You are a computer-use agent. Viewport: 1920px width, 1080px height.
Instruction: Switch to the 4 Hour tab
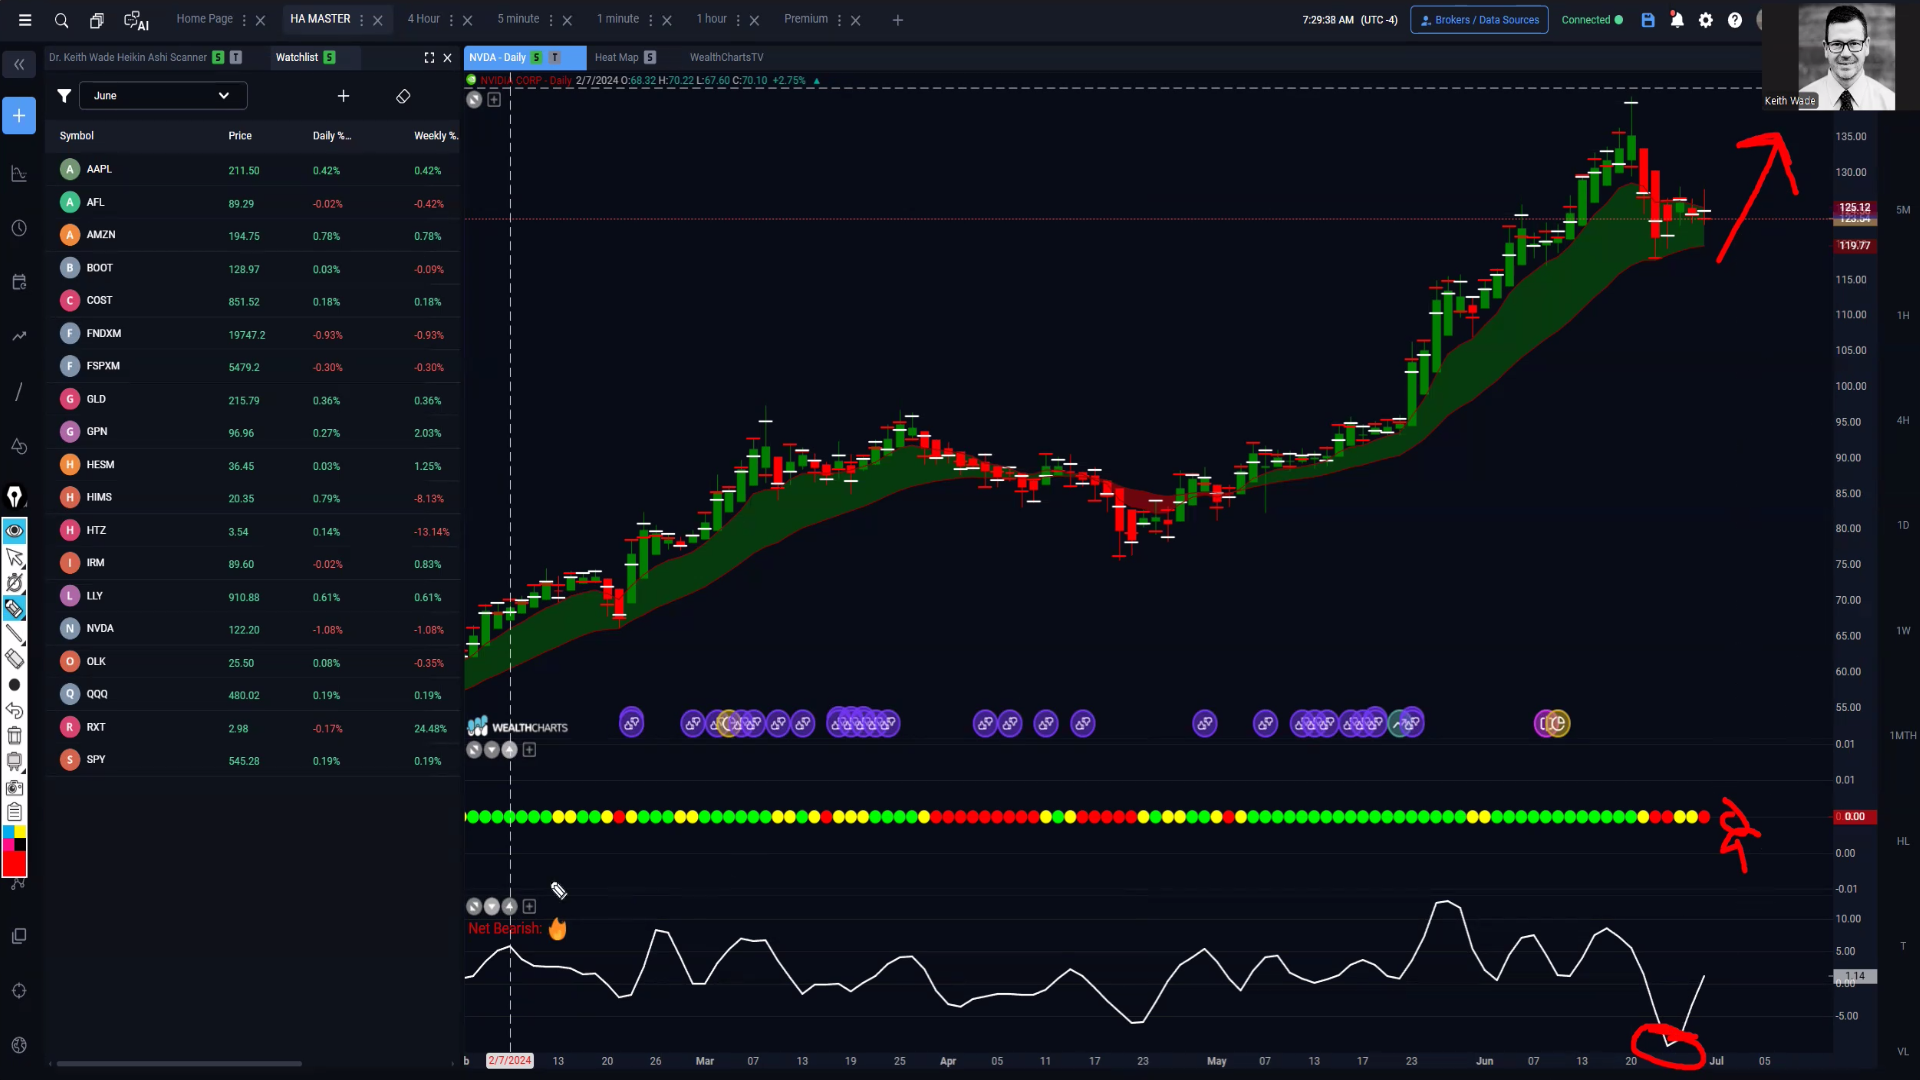pyautogui.click(x=423, y=19)
